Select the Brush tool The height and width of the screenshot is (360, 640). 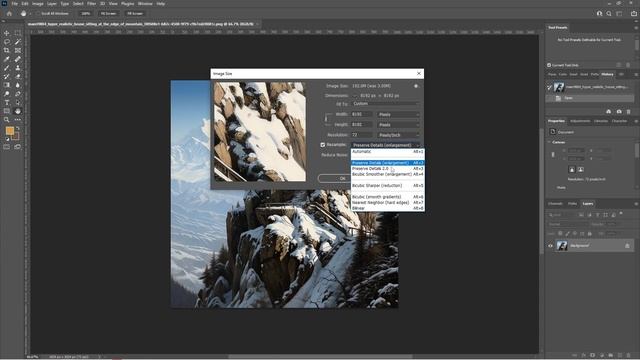coord(7,68)
